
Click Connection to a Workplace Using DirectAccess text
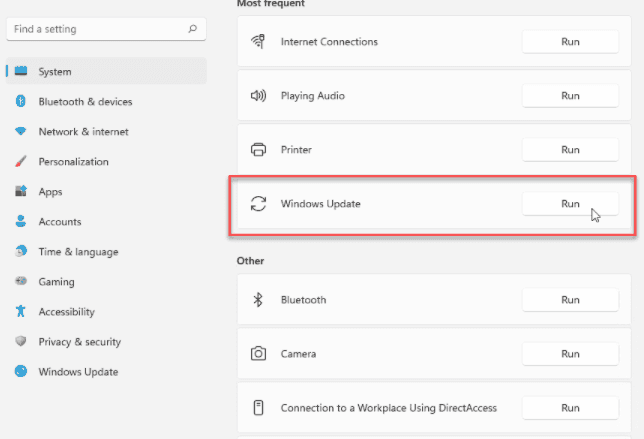[x=389, y=408]
